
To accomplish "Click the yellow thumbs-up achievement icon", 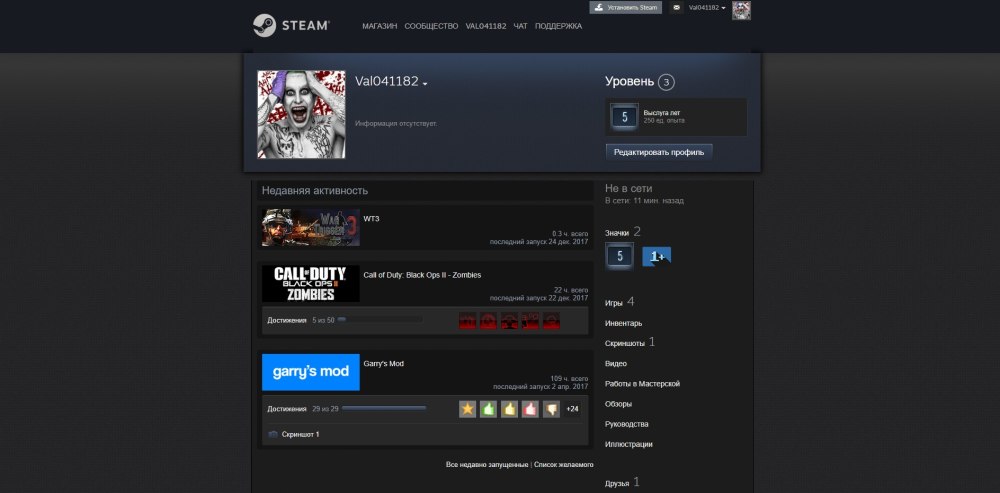I will pos(509,409).
